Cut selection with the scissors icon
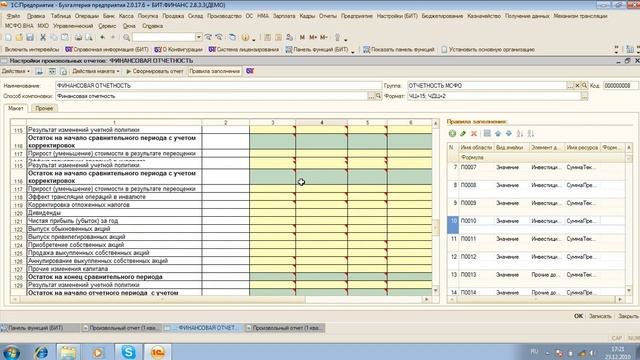This screenshot has width=640, height=360. (43, 38)
